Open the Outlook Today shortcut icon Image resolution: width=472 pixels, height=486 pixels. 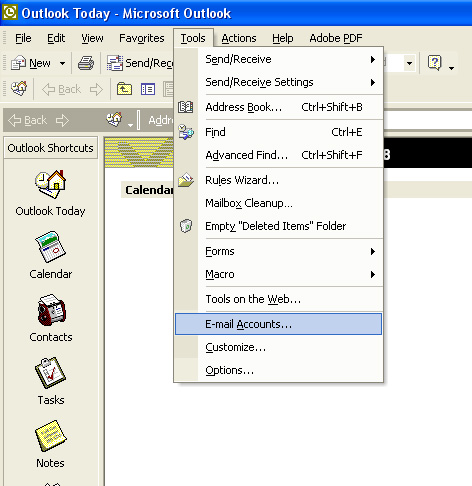[51, 184]
